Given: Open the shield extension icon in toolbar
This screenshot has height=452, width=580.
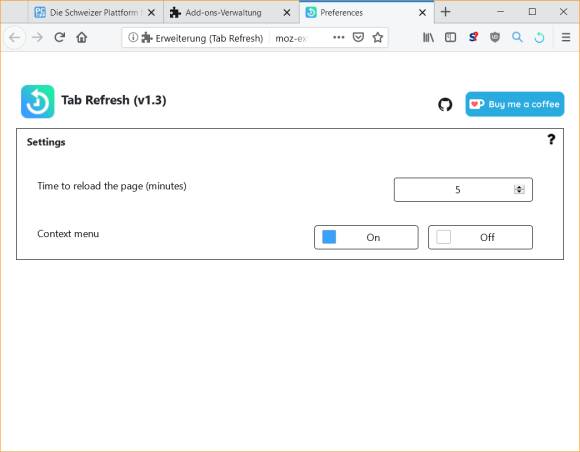Looking at the screenshot, I should click(495, 37).
